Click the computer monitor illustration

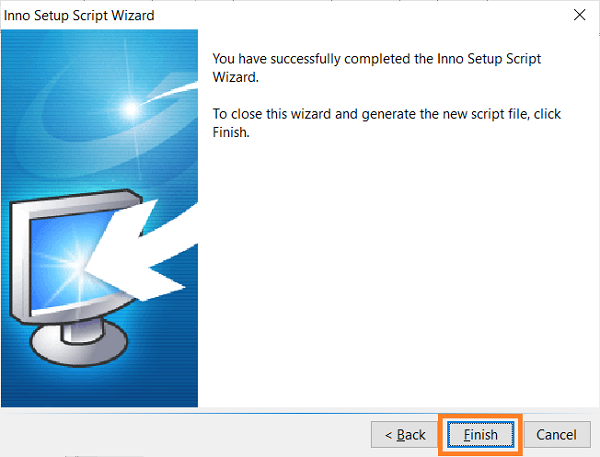(73, 276)
